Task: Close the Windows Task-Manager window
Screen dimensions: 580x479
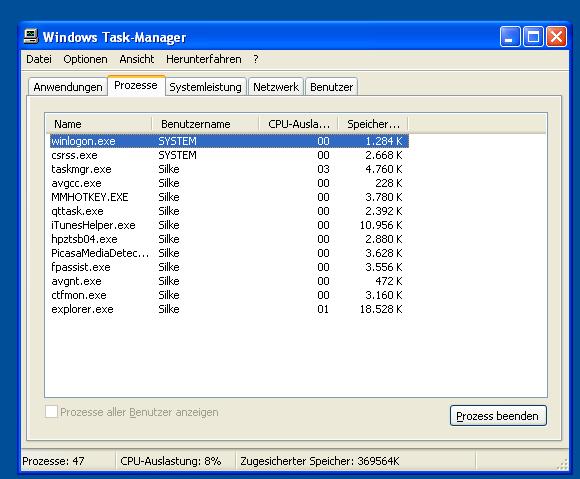Action: click(556, 37)
